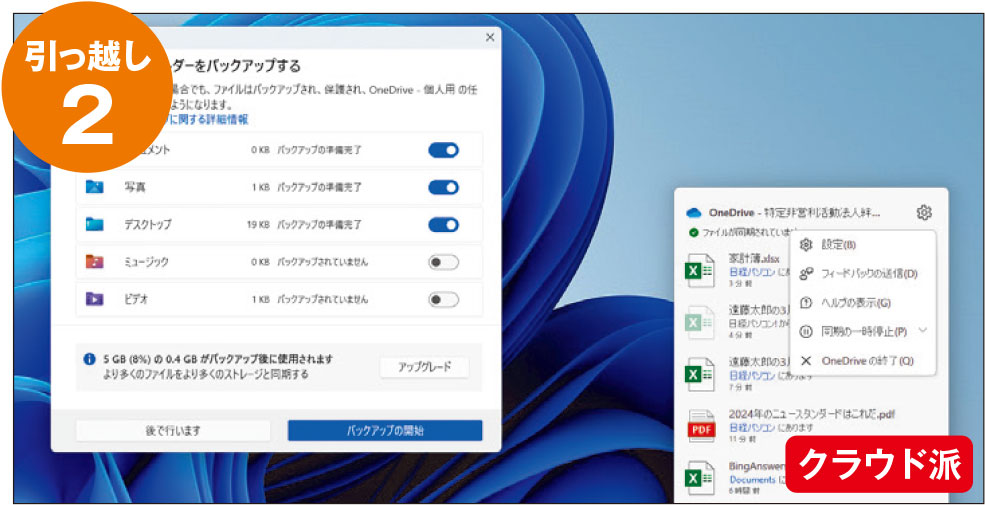Click the 後で行います button

pos(173,431)
